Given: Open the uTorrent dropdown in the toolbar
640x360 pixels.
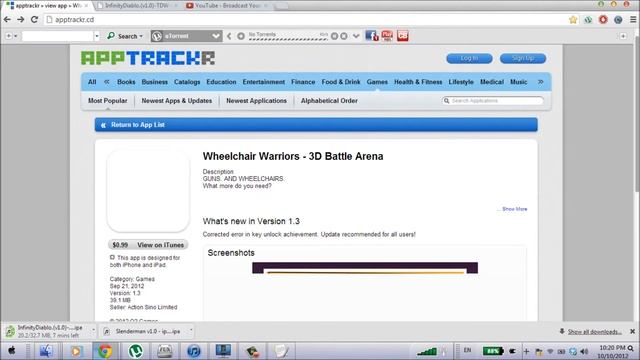Looking at the screenshot, I should point(216,36).
